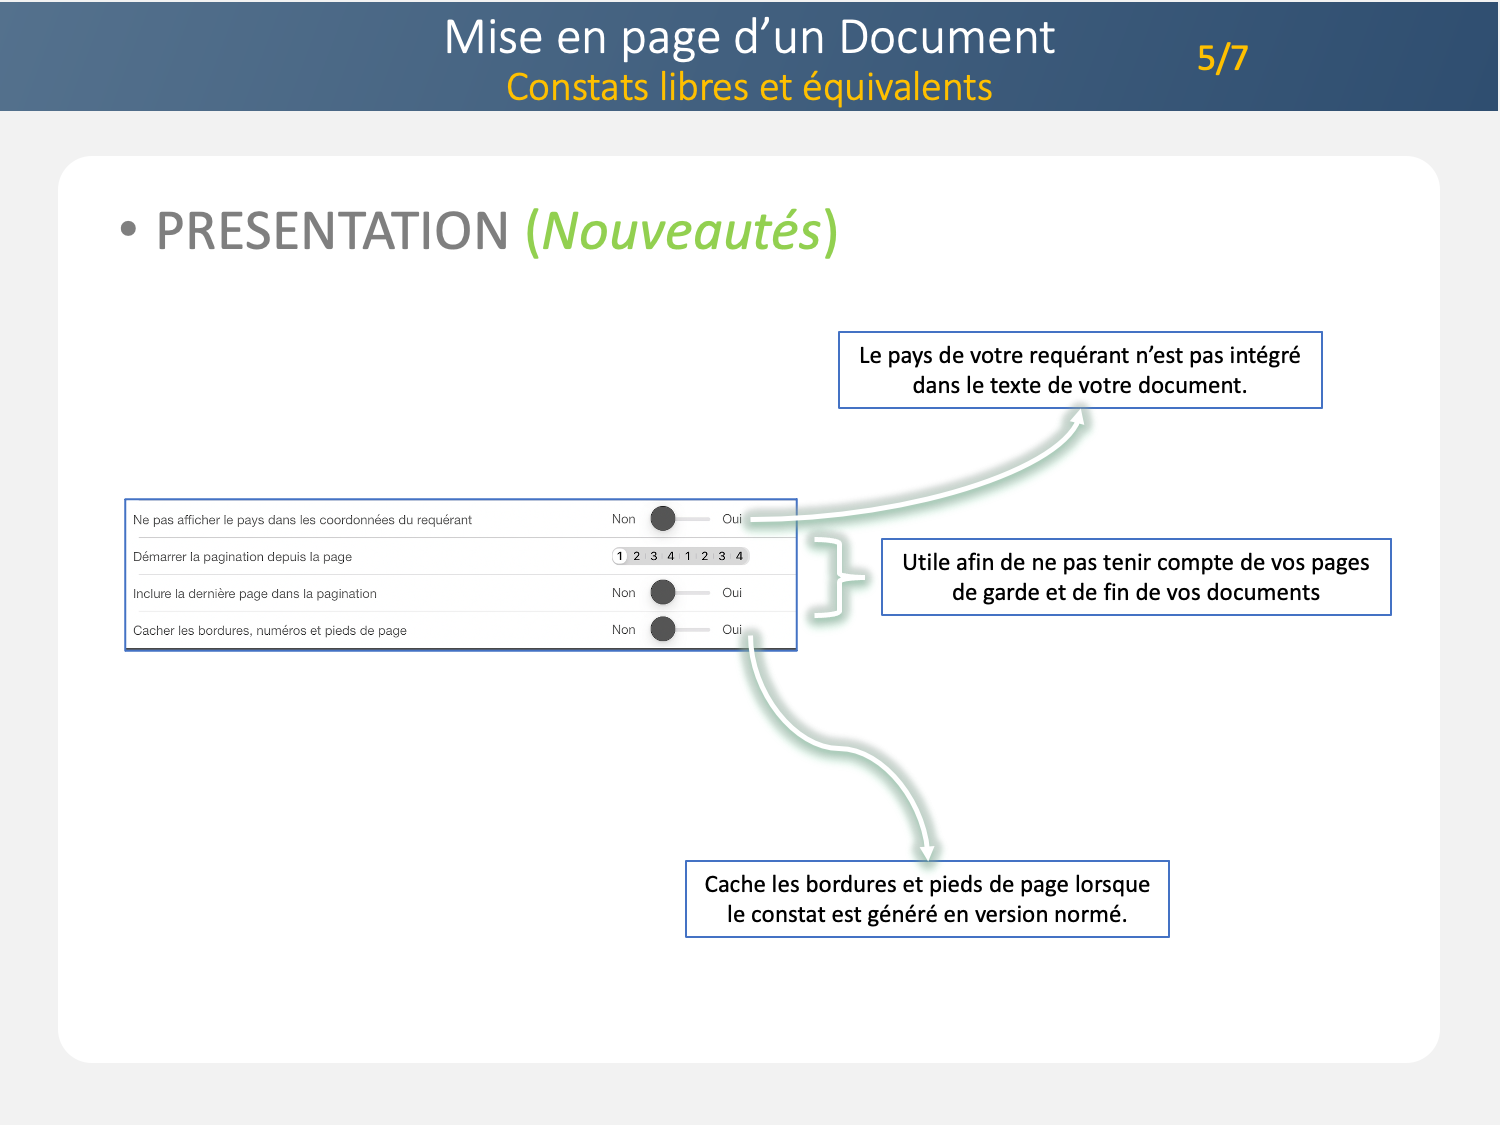Select the last page 4 pagination segment
This screenshot has width=1500, height=1125.
coord(739,556)
